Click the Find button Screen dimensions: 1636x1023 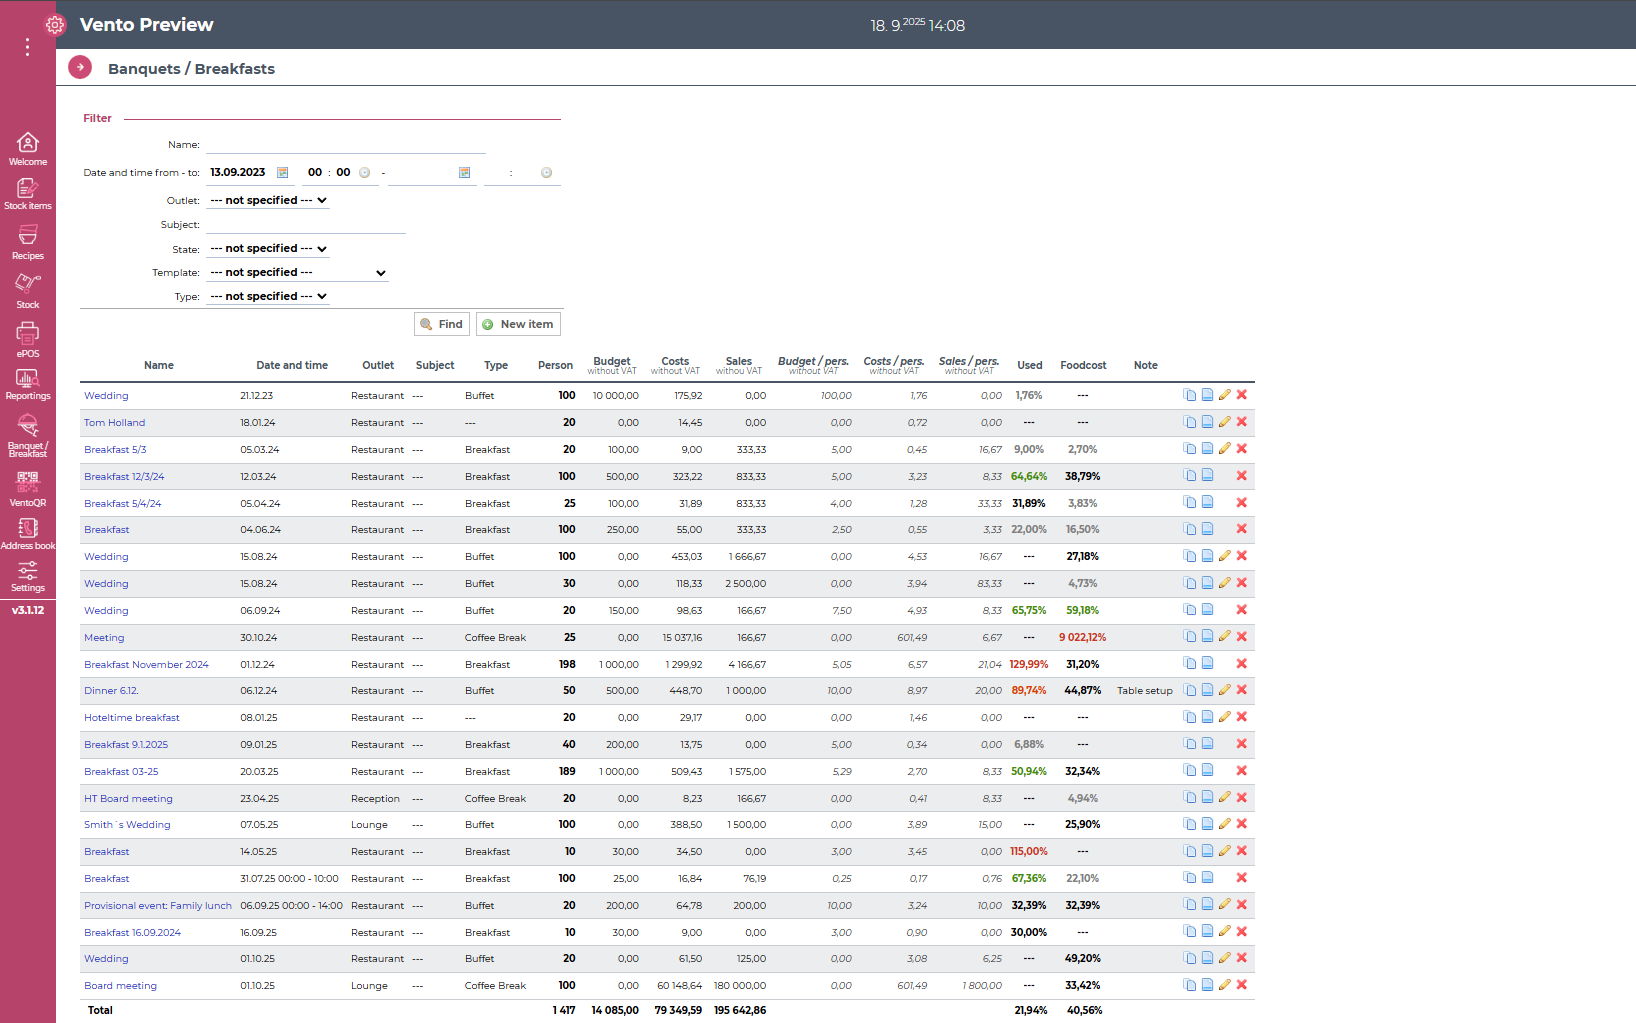441,324
